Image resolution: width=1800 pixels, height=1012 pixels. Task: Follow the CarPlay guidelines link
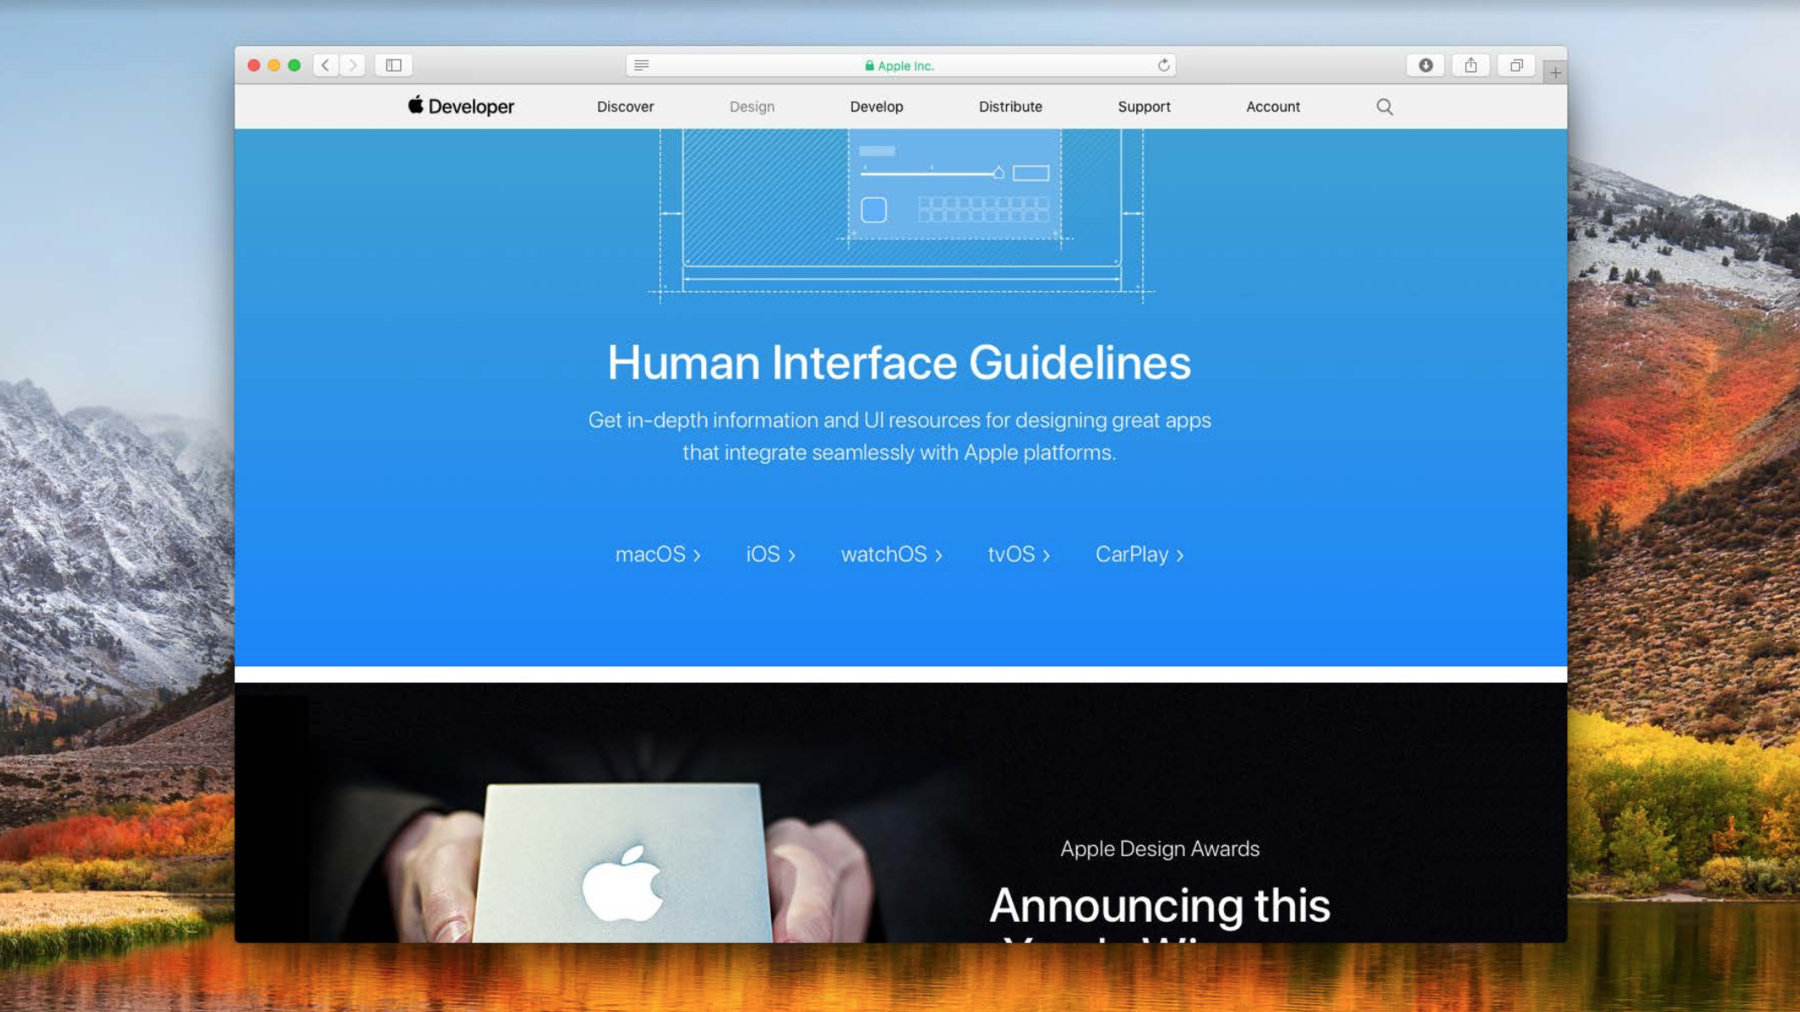tap(1140, 554)
